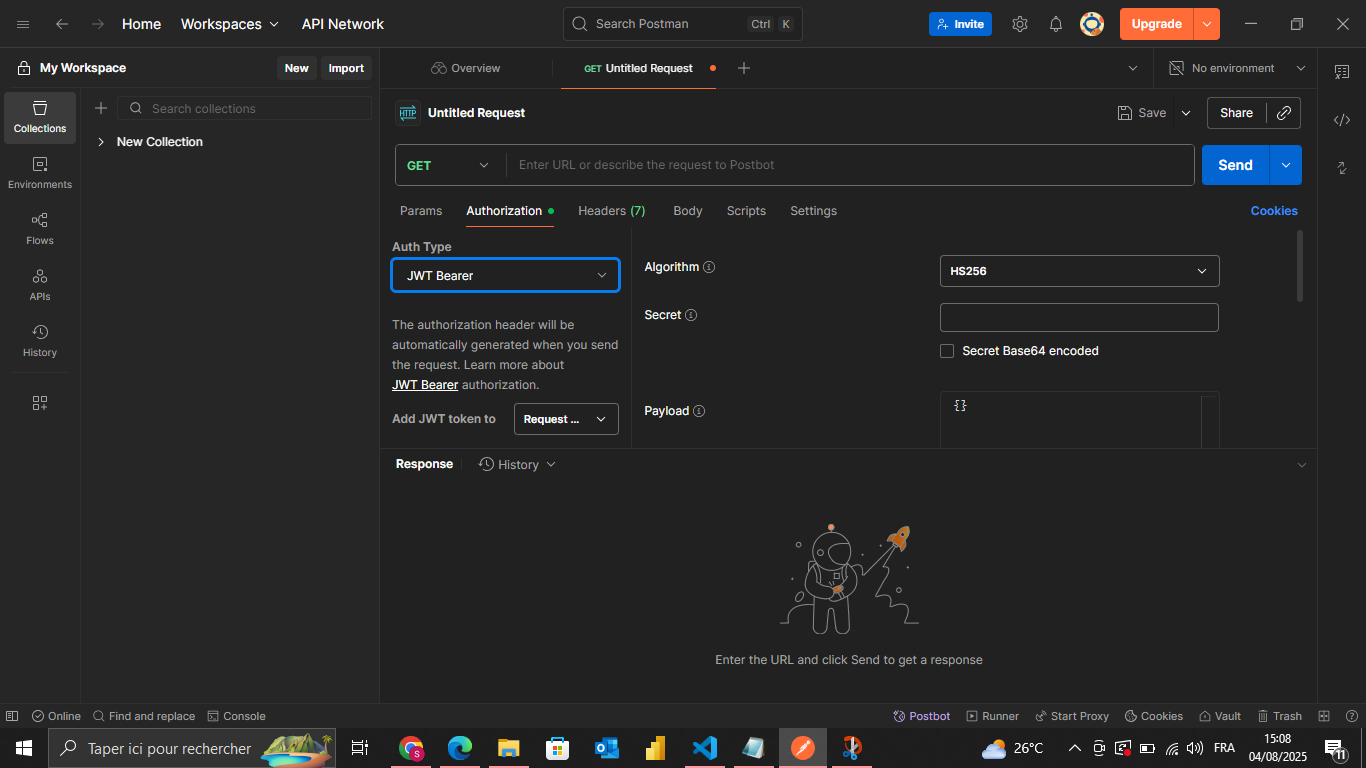Open Visual Studio Code from taskbar
Viewport: 1366px width, 768px height.
[705, 748]
